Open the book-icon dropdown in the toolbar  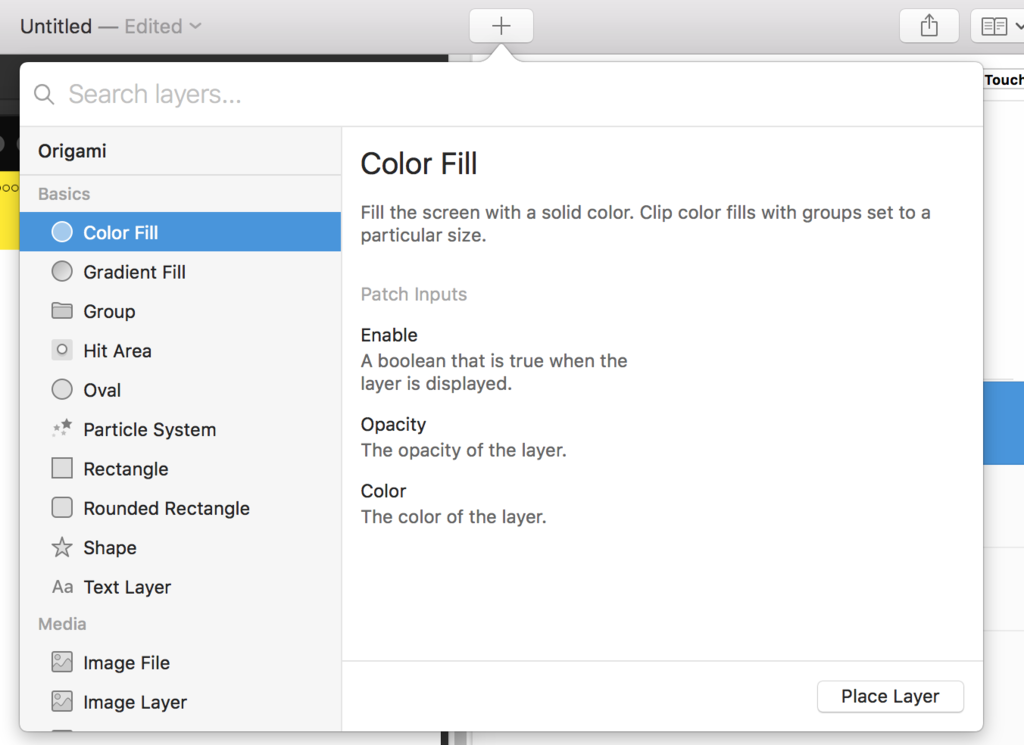(x=999, y=26)
